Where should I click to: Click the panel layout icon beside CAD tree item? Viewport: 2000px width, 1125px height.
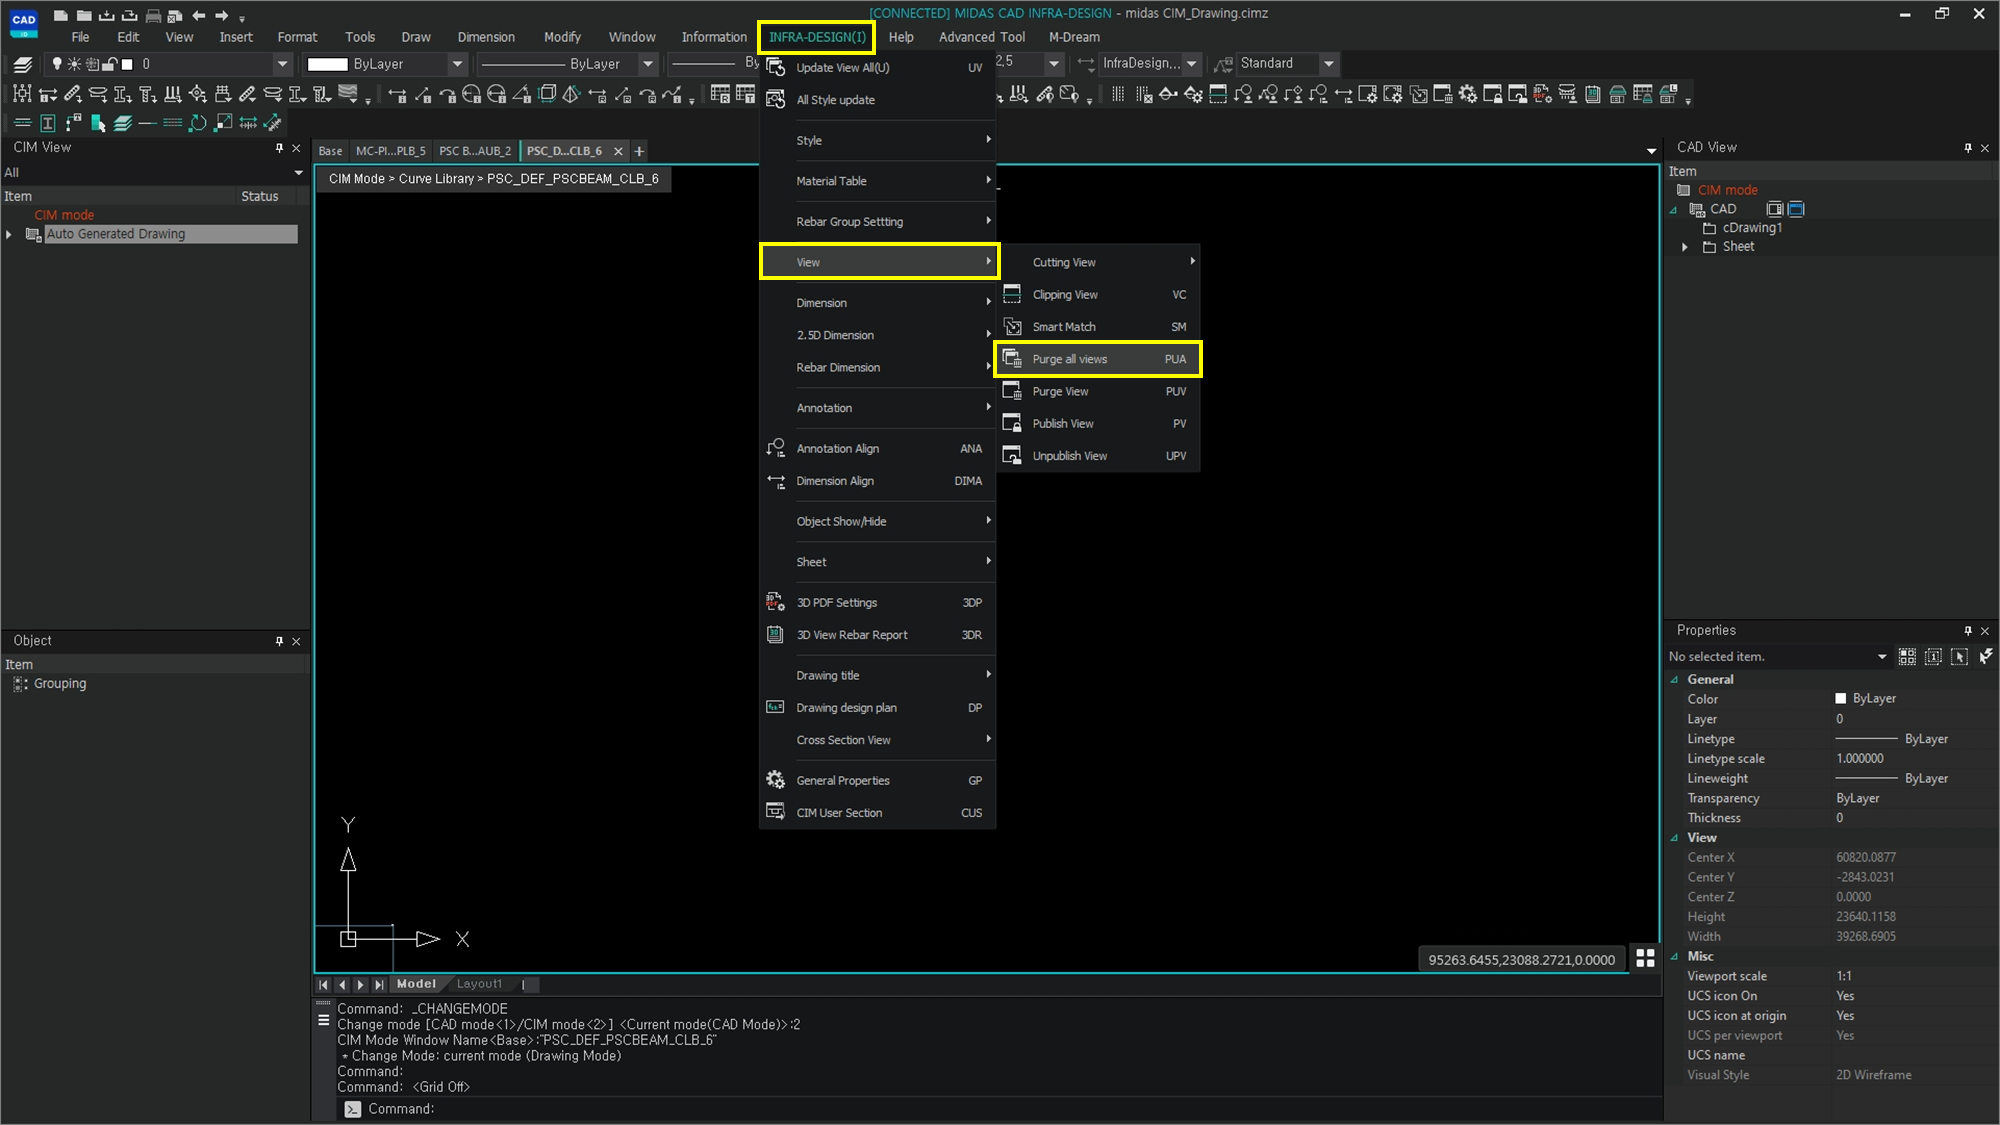pyautogui.click(x=1775, y=209)
